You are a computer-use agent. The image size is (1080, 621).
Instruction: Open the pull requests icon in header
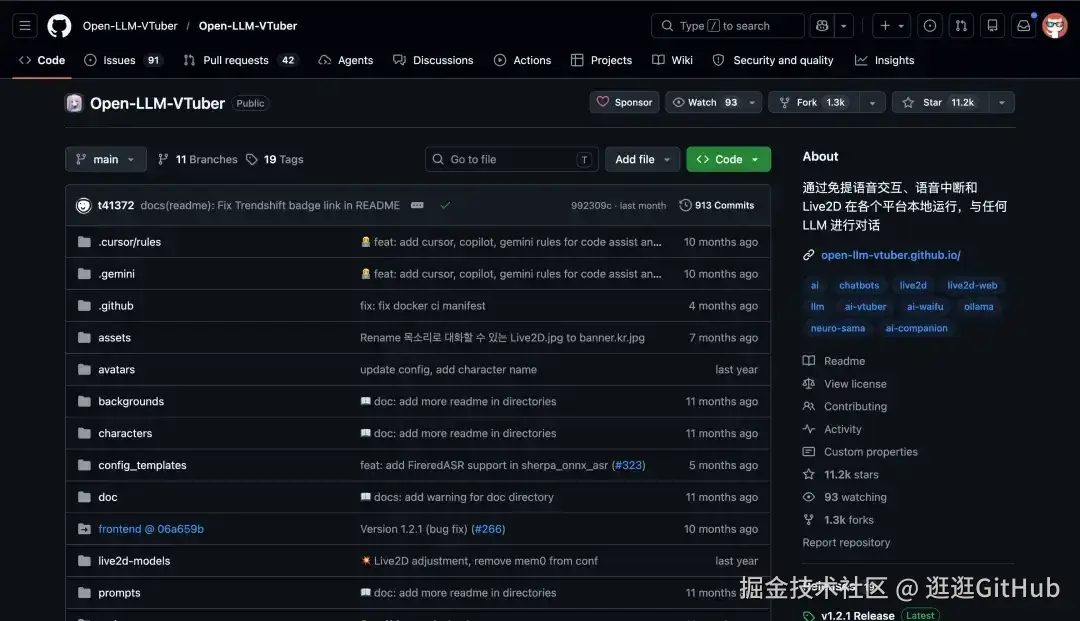[961, 26]
